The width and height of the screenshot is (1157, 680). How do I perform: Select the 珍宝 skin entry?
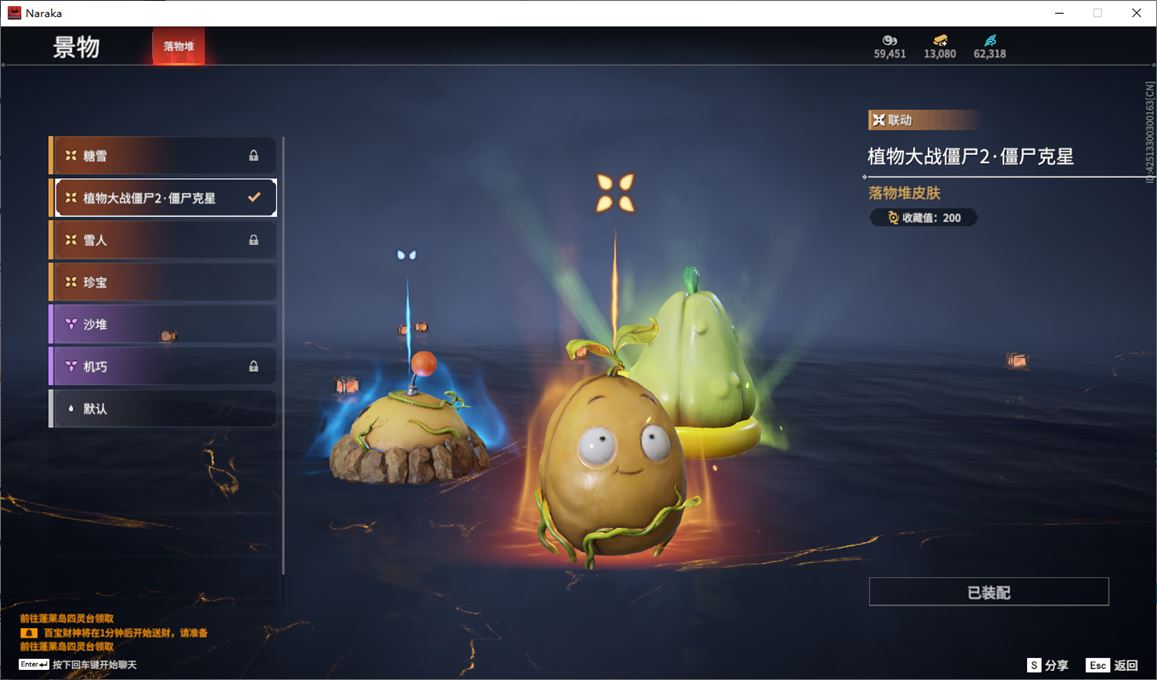point(163,282)
